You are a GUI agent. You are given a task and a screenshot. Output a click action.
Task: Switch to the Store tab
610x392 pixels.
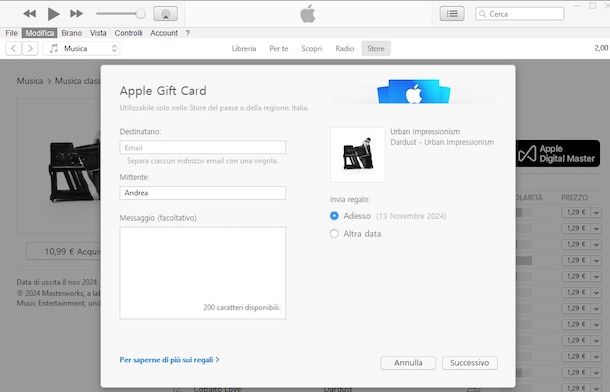click(376, 49)
